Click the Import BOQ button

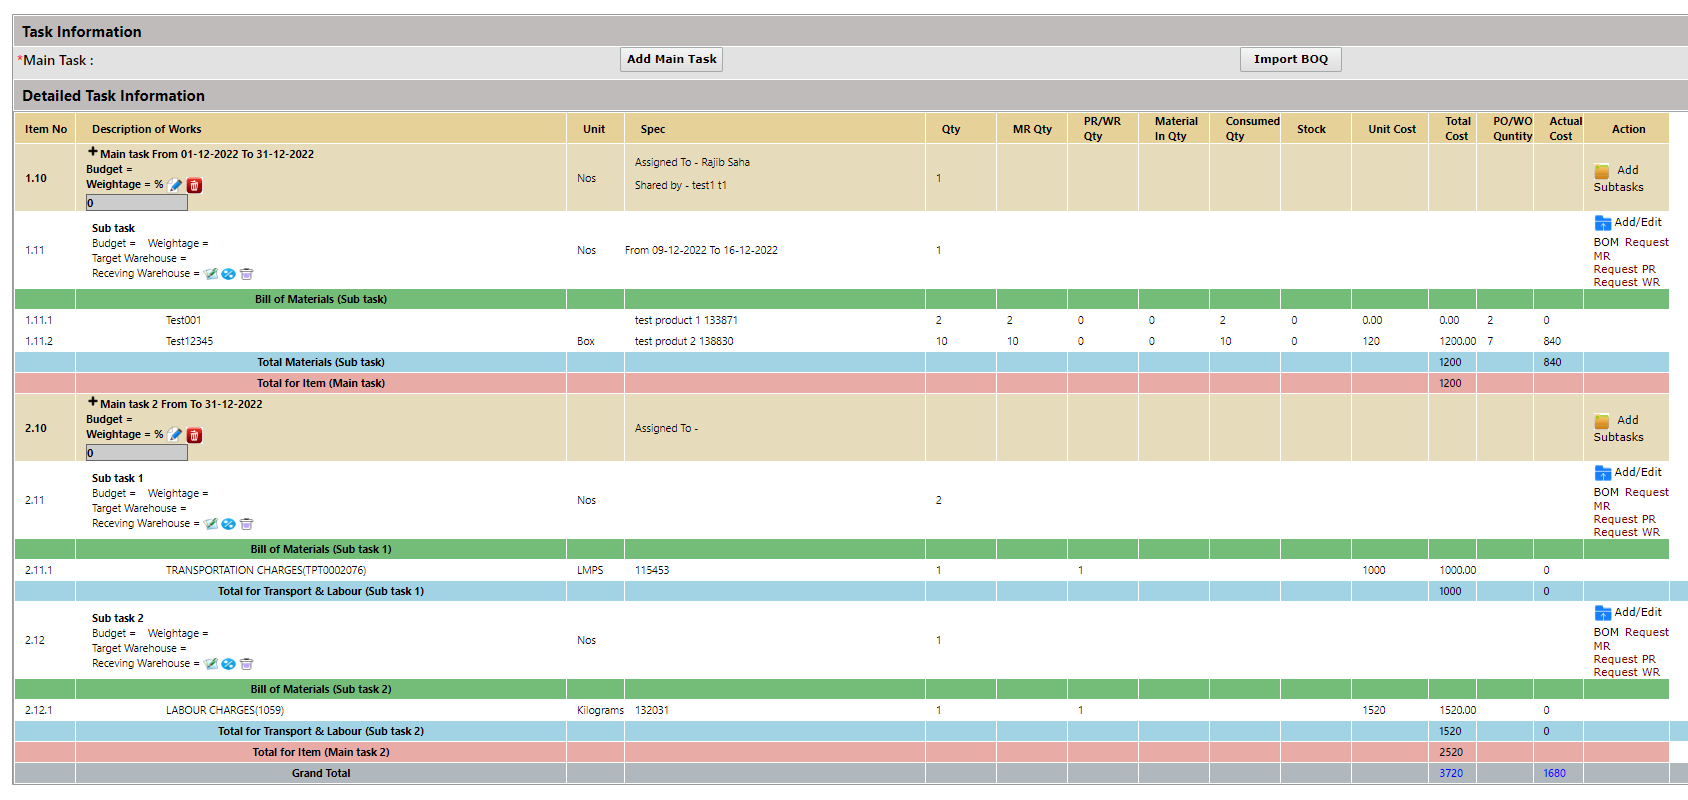point(1291,59)
